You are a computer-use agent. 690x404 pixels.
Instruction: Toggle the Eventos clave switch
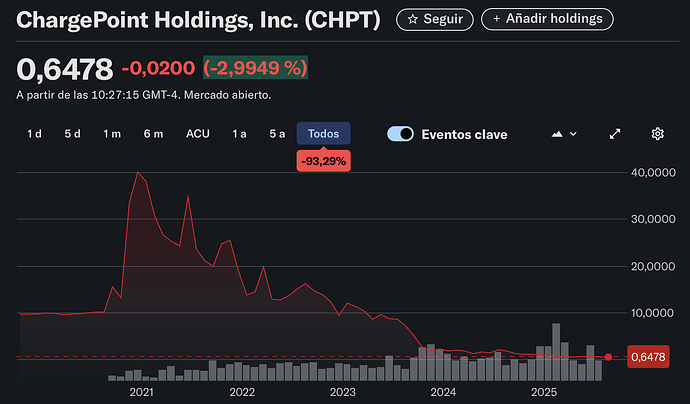click(400, 134)
